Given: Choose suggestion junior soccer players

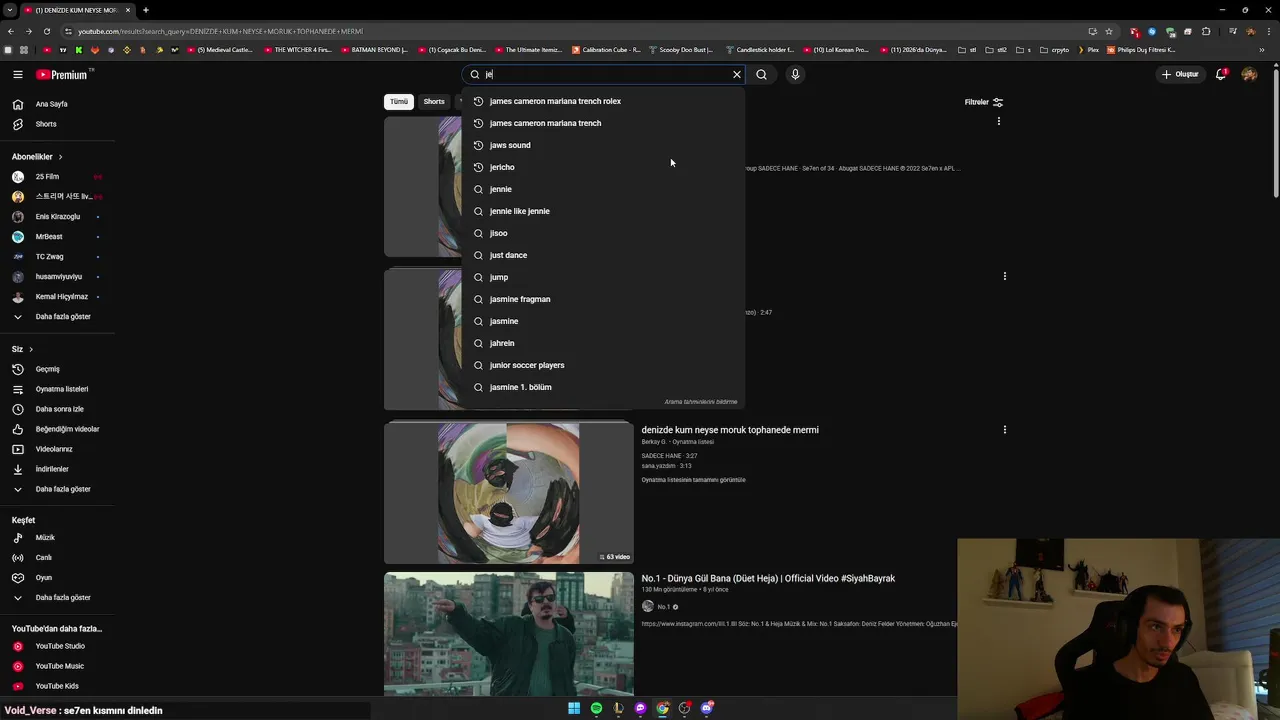Looking at the screenshot, I should point(603,365).
